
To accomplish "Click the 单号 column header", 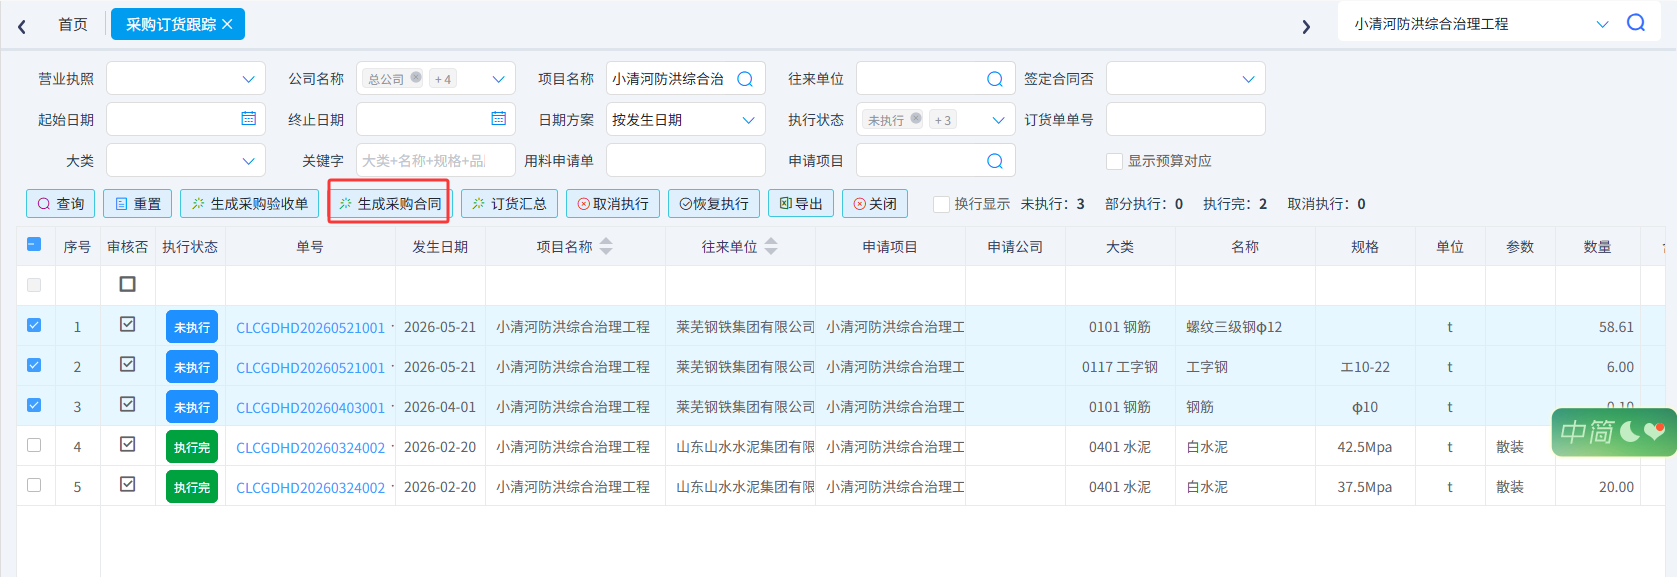I will coord(310,247).
